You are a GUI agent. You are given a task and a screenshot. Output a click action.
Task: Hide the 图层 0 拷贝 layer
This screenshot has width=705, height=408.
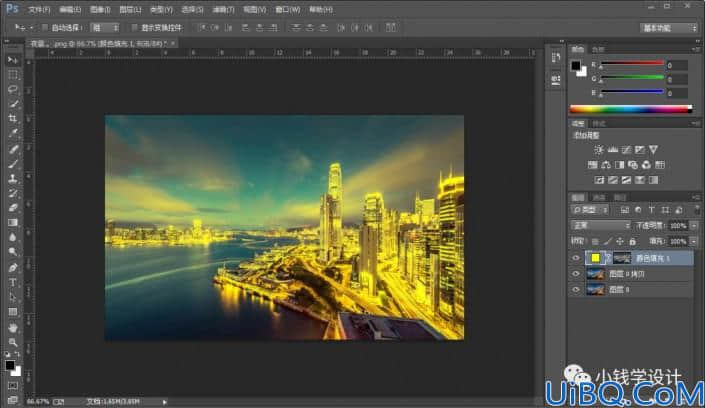pos(576,274)
